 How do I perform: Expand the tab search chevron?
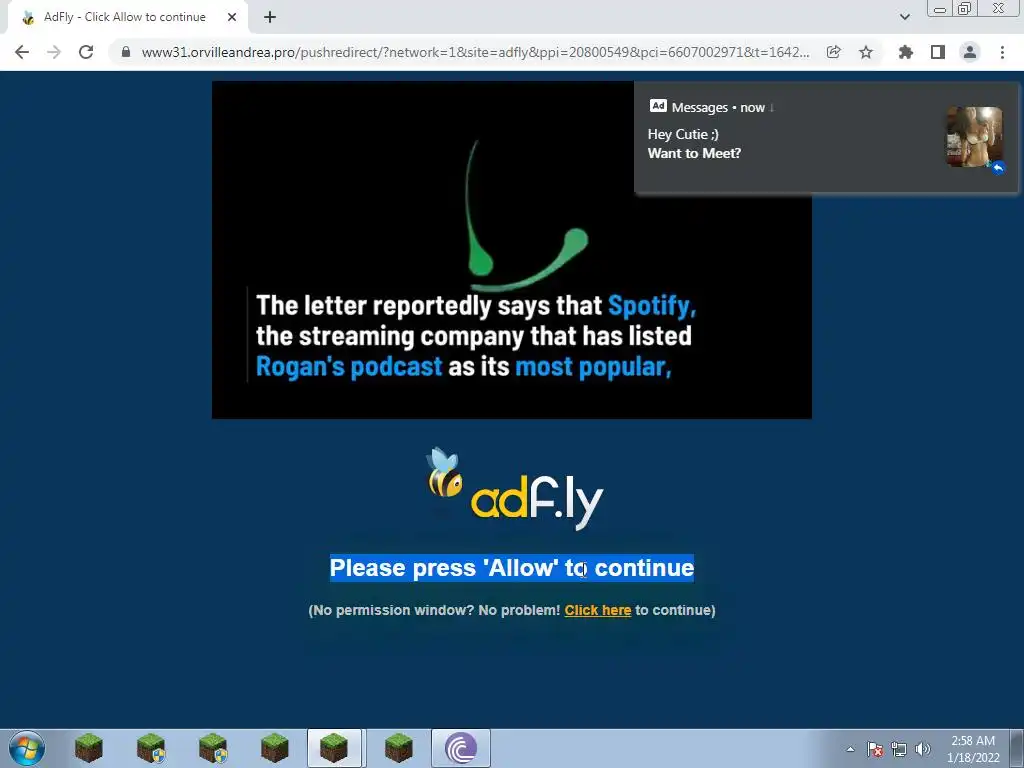[x=904, y=17]
